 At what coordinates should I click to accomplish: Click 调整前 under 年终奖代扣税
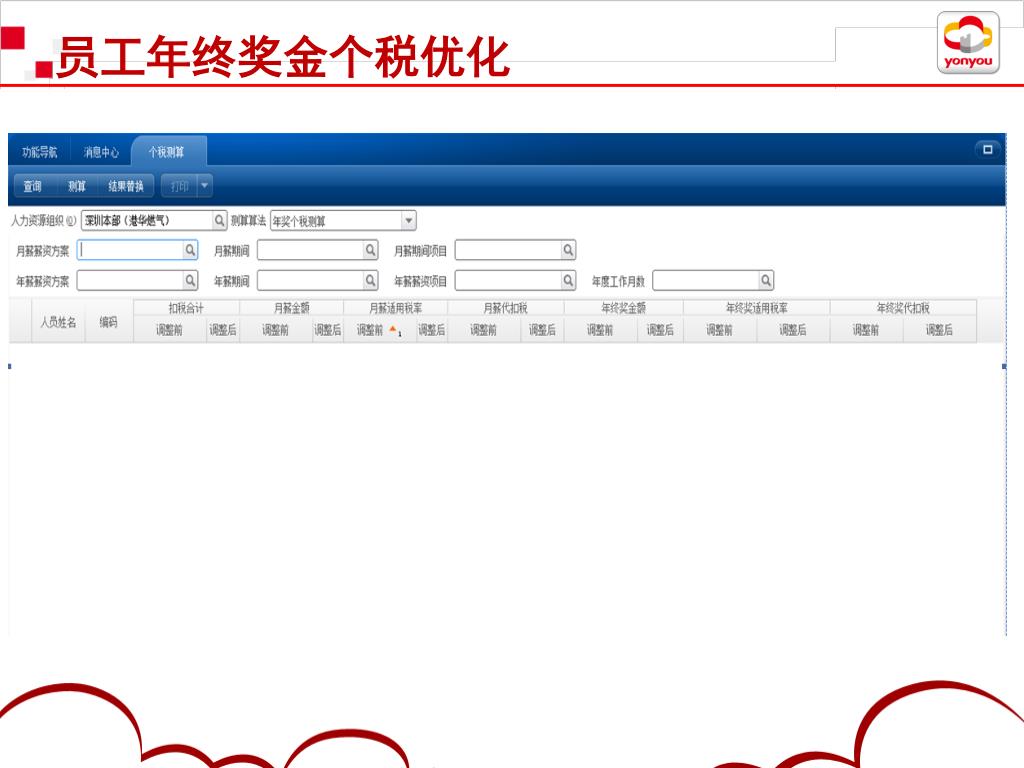click(x=866, y=330)
